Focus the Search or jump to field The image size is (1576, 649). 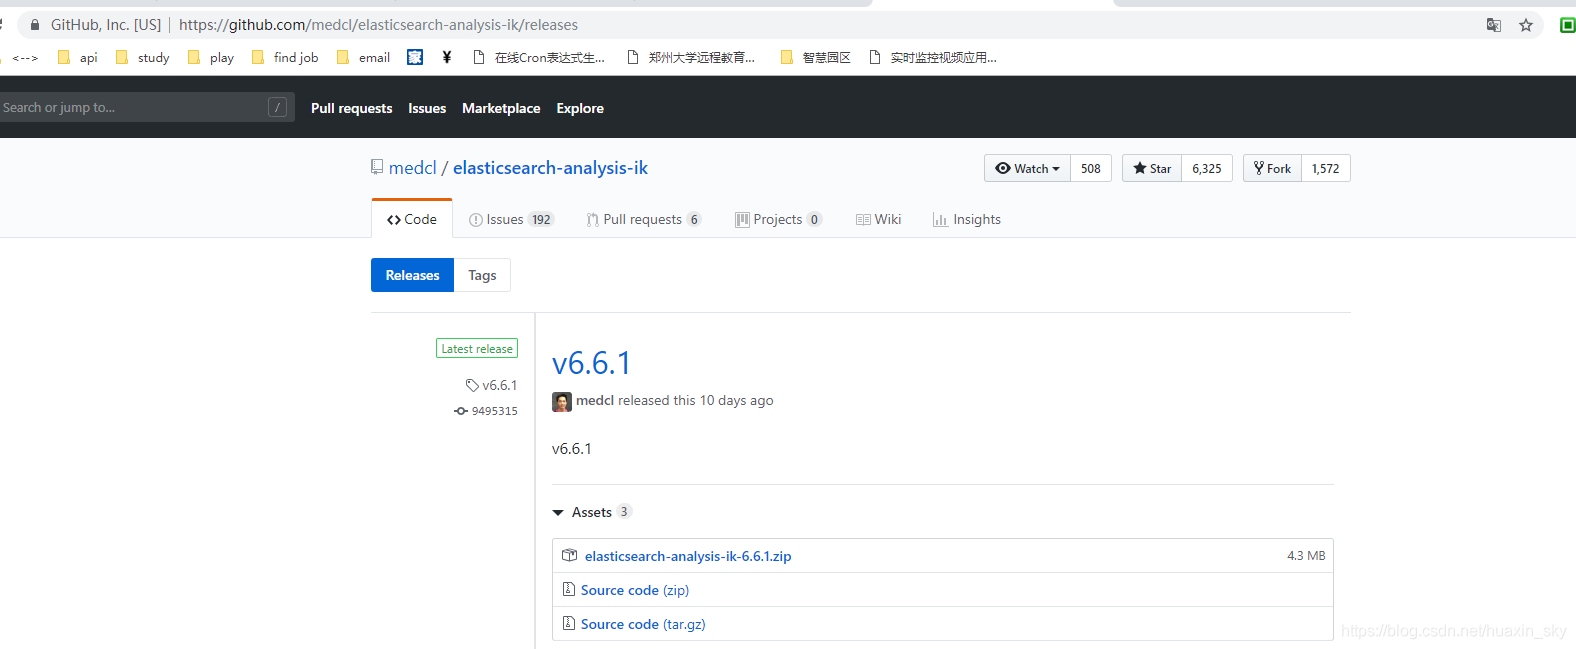tap(145, 107)
